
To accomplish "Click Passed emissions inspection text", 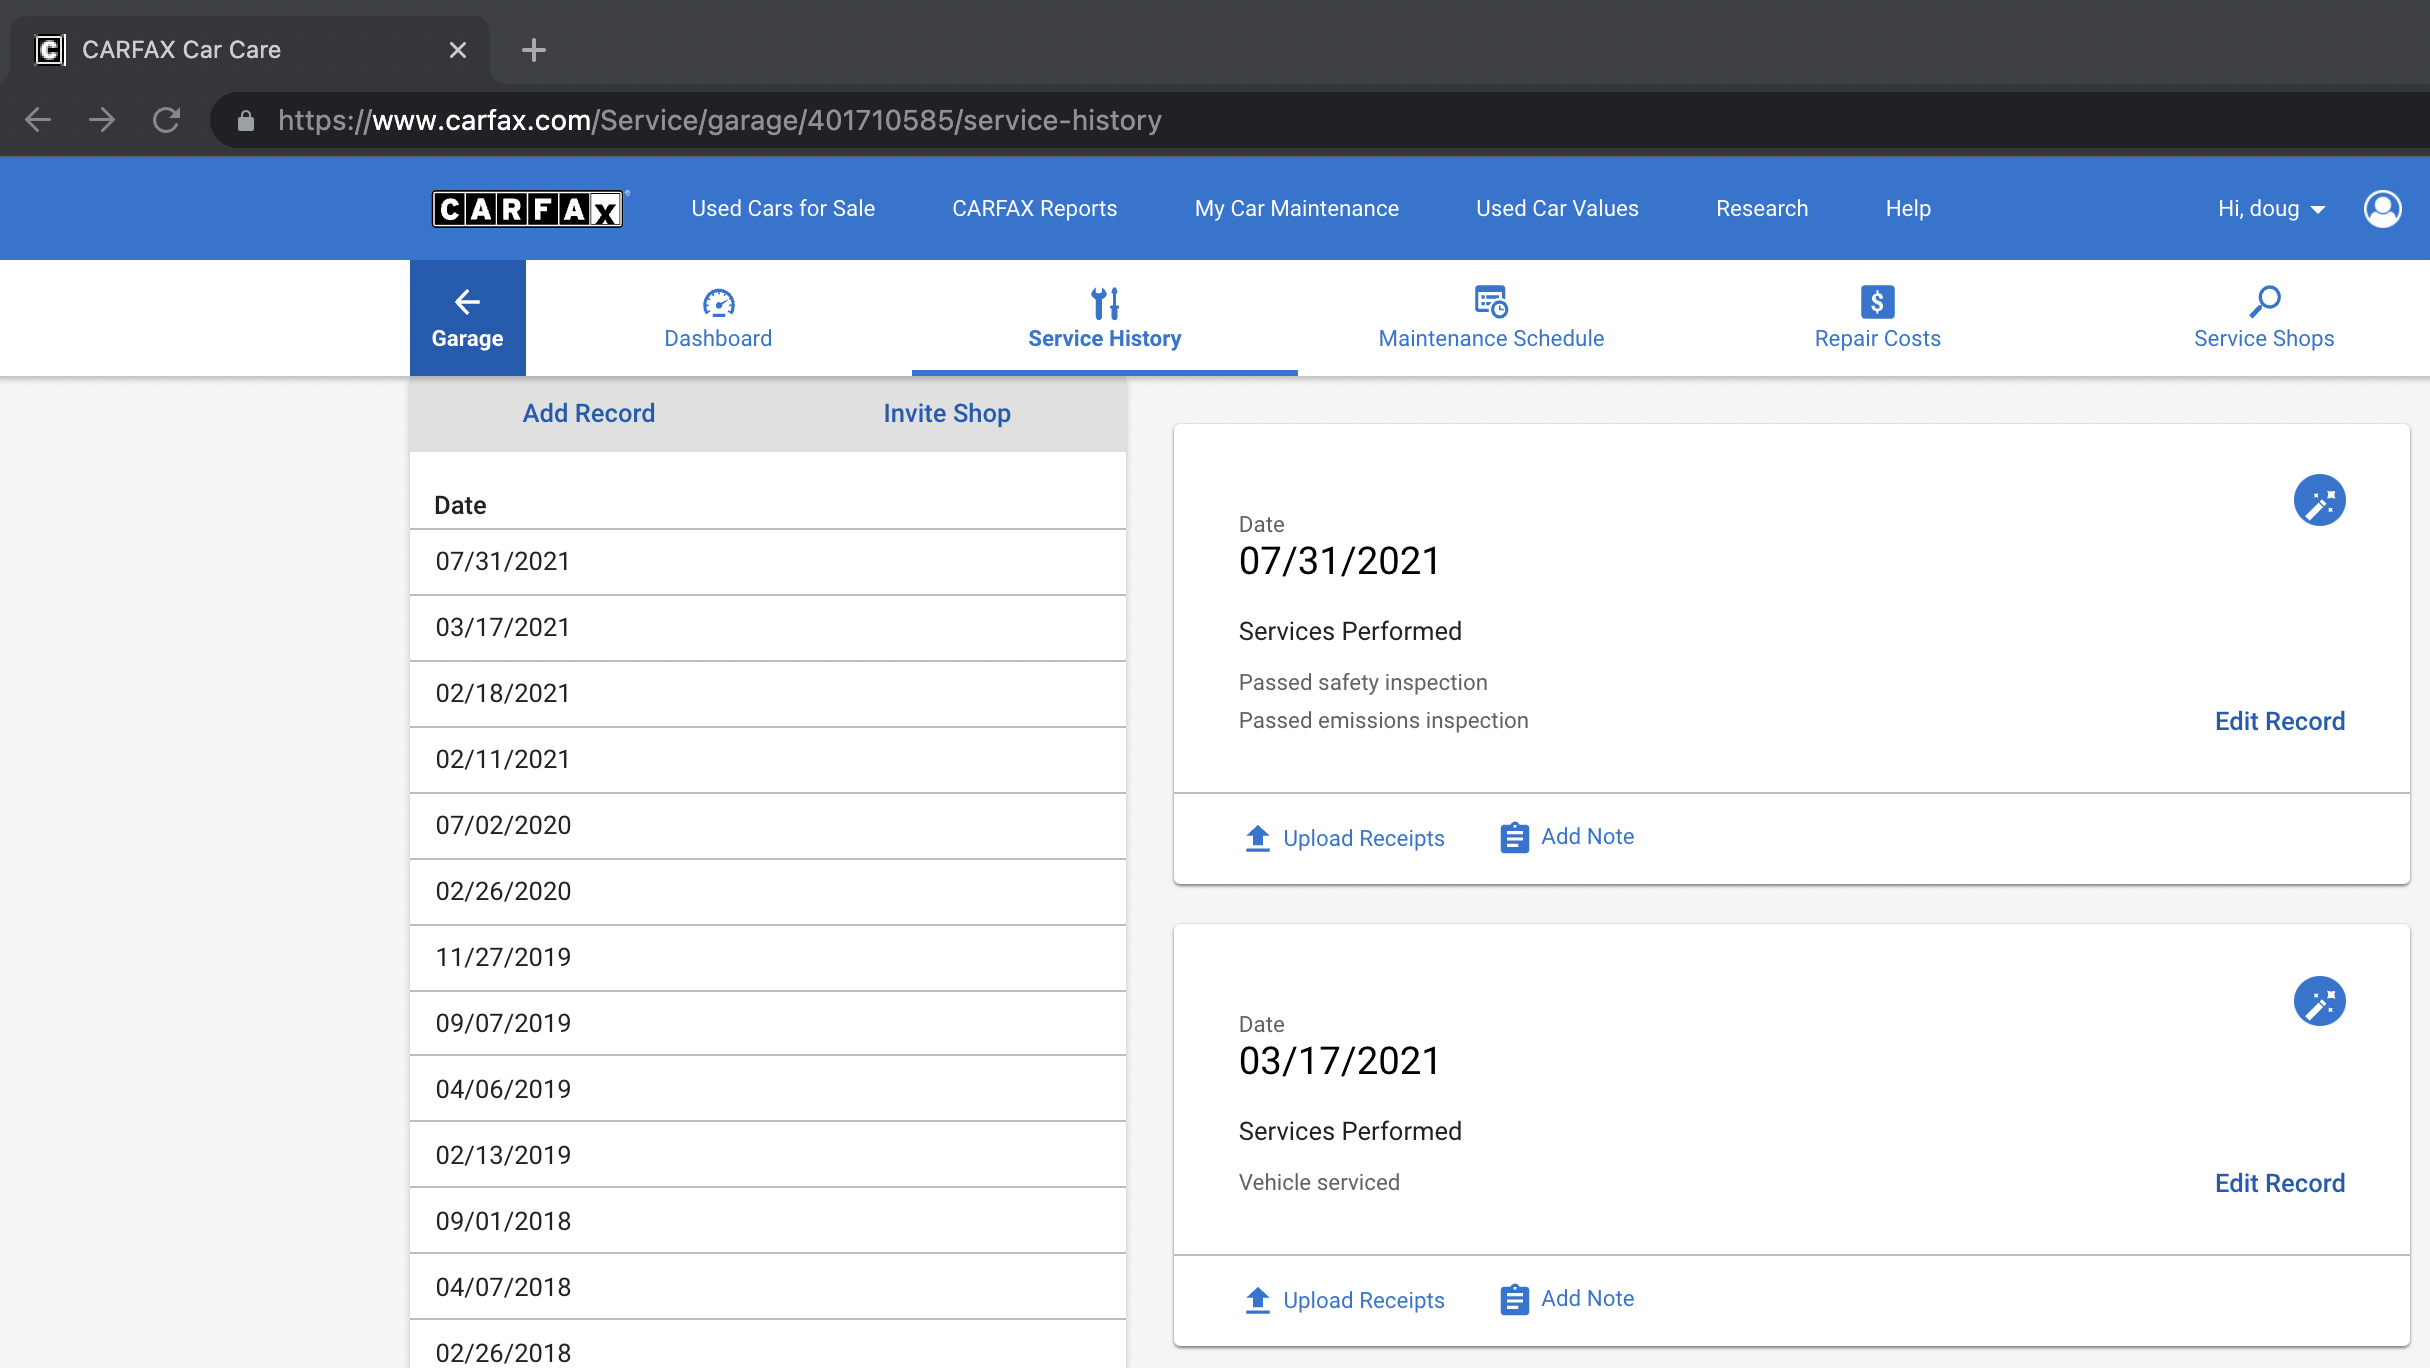I will [x=1383, y=720].
